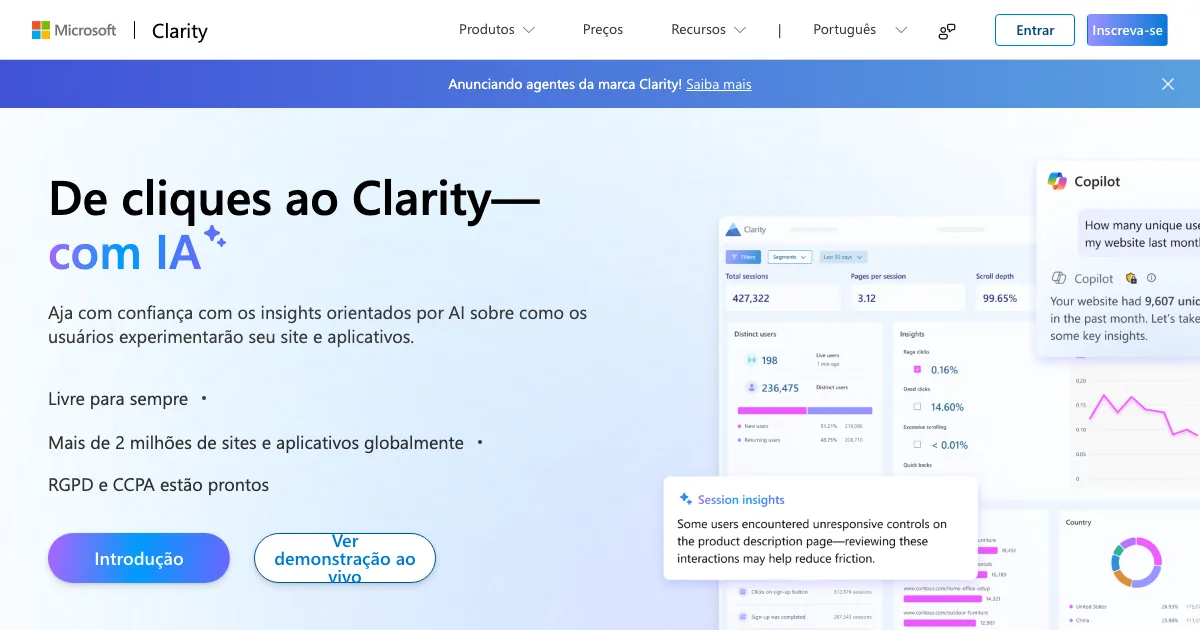Toggle the Rage clicks checkbox
The height and width of the screenshot is (630, 1200).
point(917,369)
